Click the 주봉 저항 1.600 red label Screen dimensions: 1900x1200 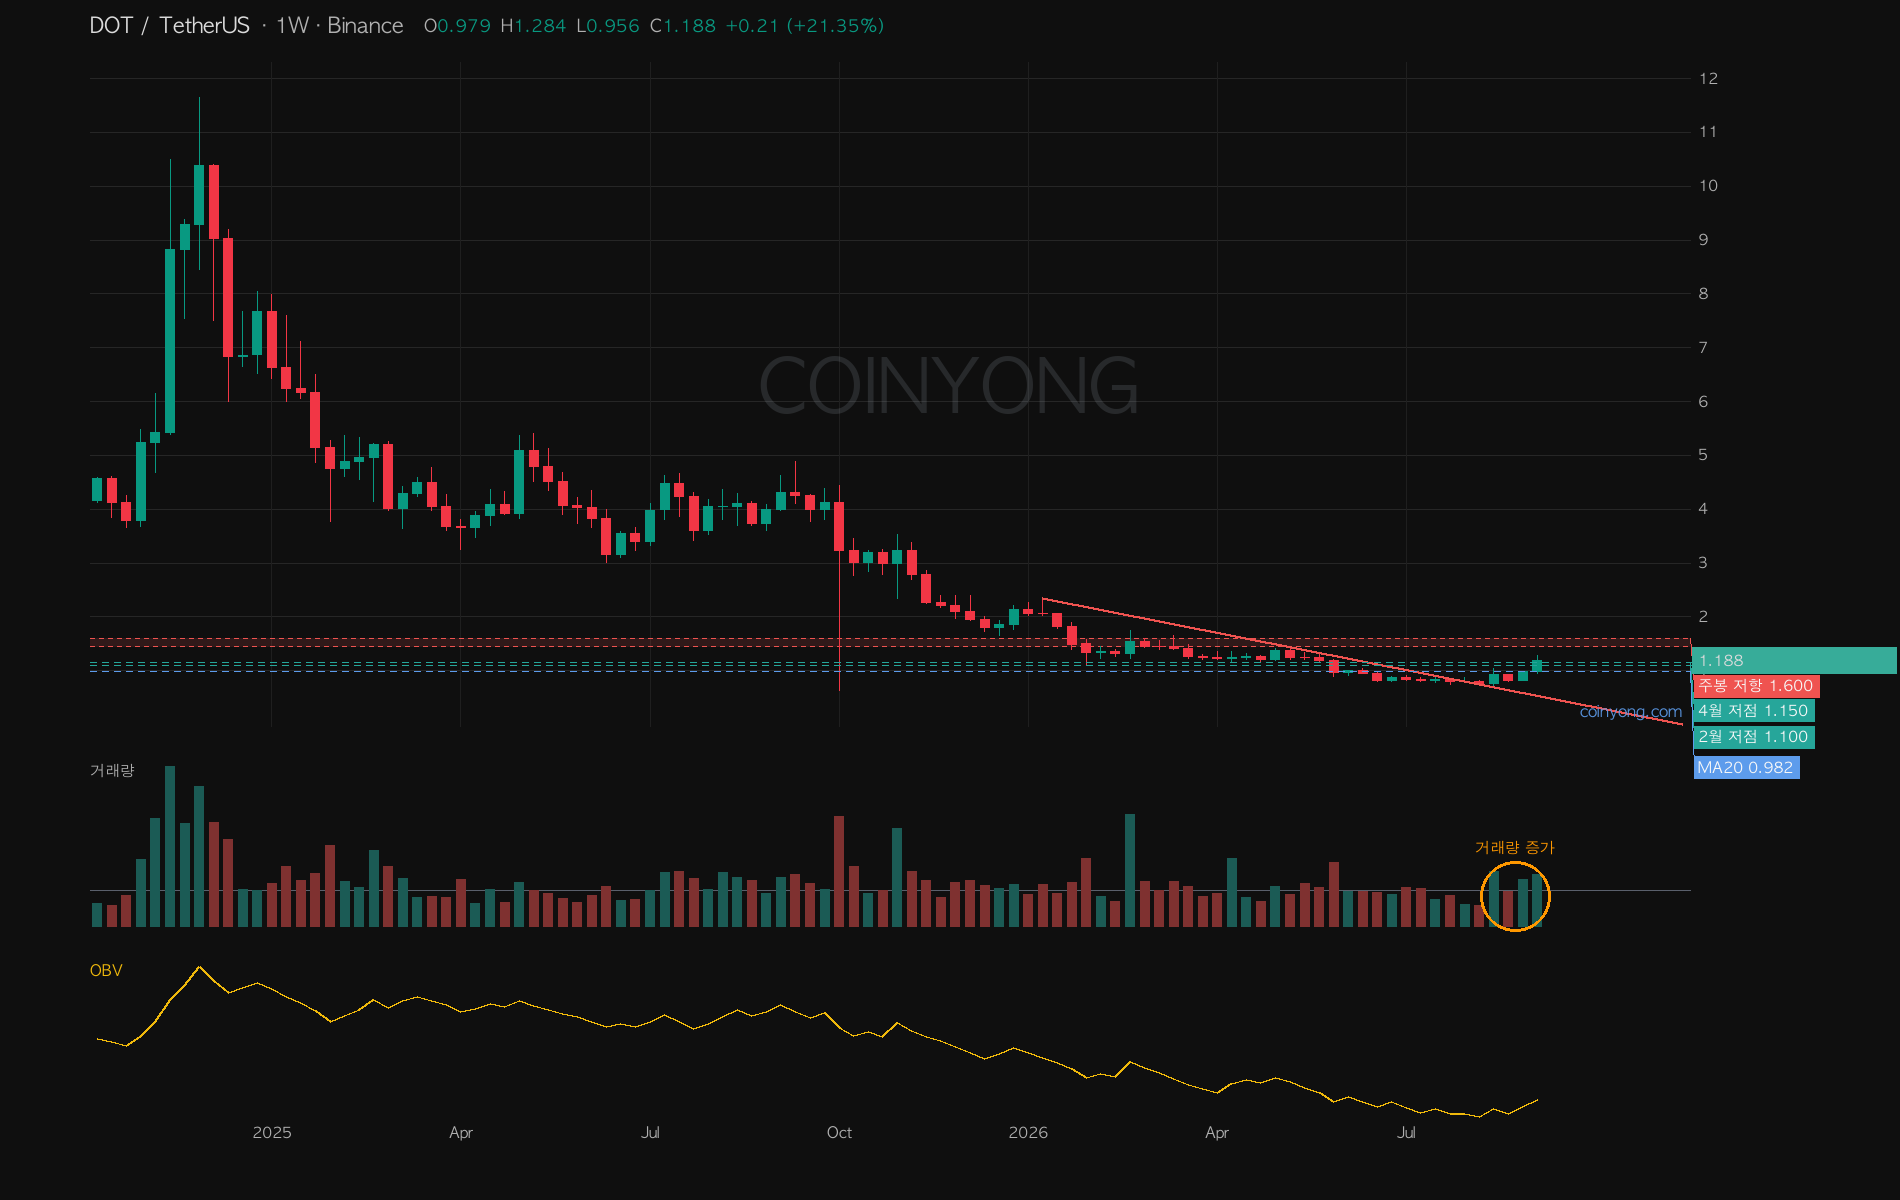[1756, 685]
